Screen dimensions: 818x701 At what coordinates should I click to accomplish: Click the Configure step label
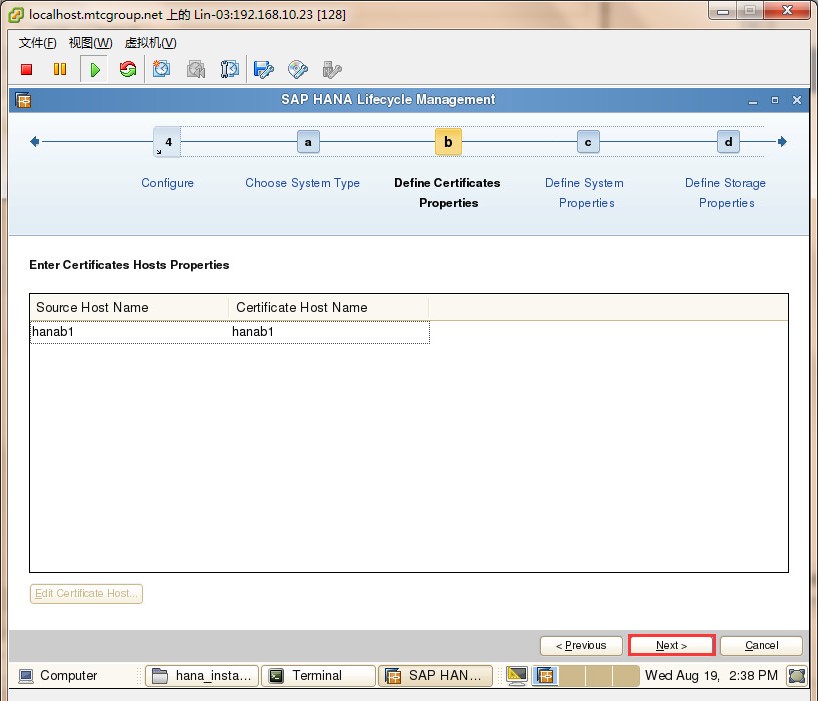(167, 183)
